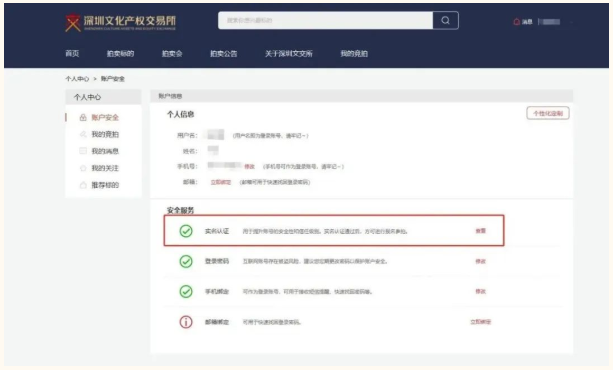Open the 拍卖标的 navigation item

(120, 54)
